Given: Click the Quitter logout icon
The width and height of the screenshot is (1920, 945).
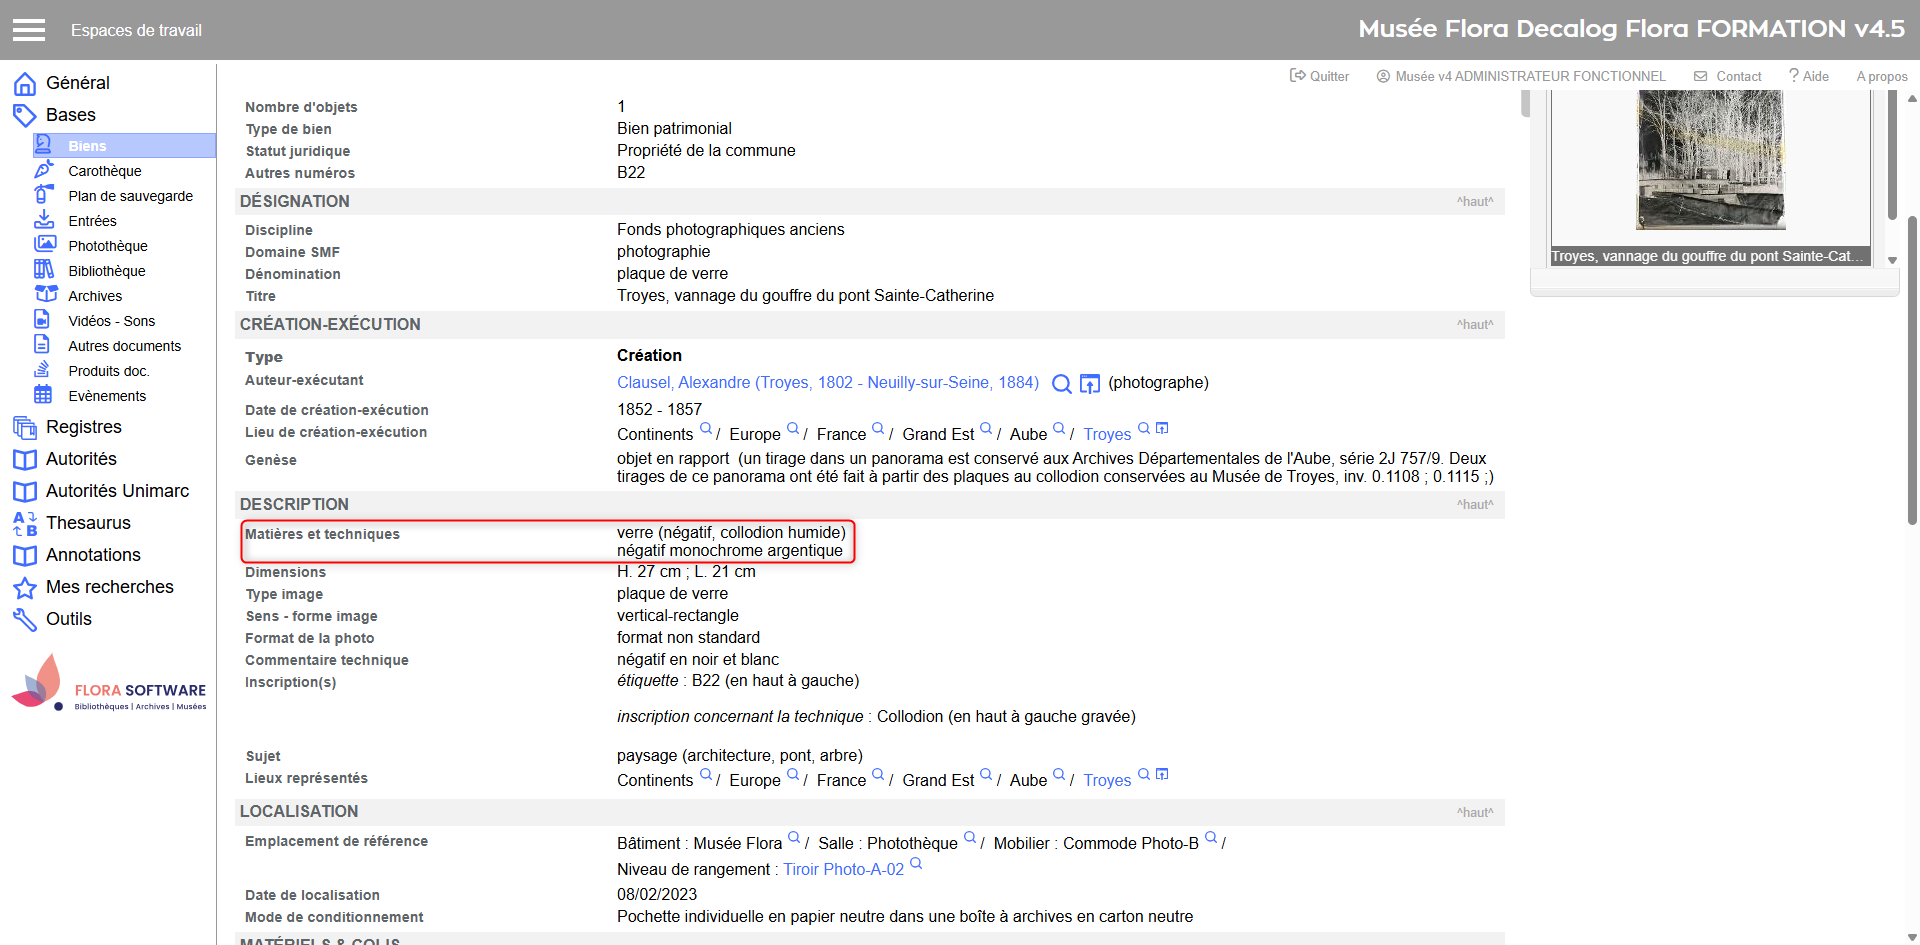Looking at the screenshot, I should pos(1298,76).
